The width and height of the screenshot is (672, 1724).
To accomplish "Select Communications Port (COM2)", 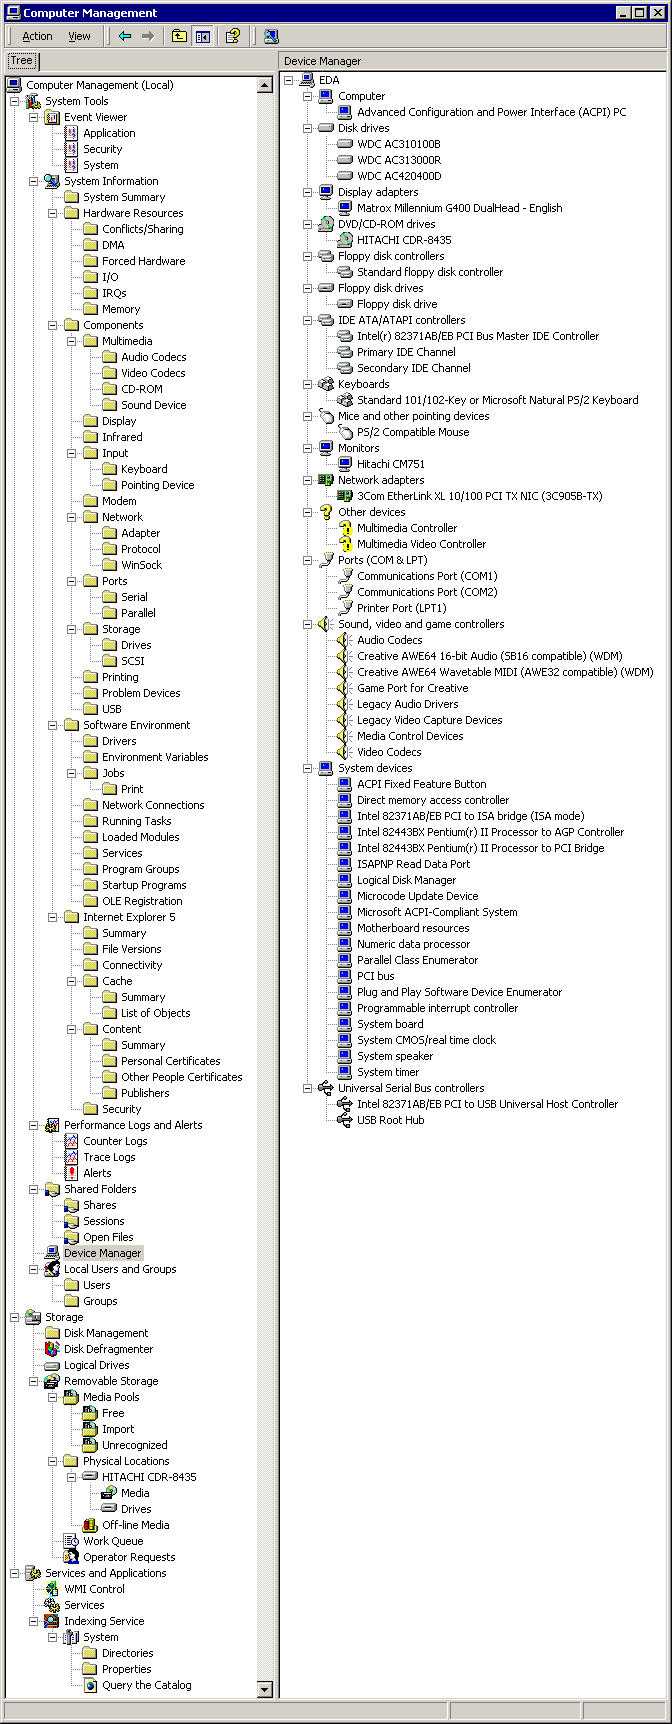I will coord(427,592).
